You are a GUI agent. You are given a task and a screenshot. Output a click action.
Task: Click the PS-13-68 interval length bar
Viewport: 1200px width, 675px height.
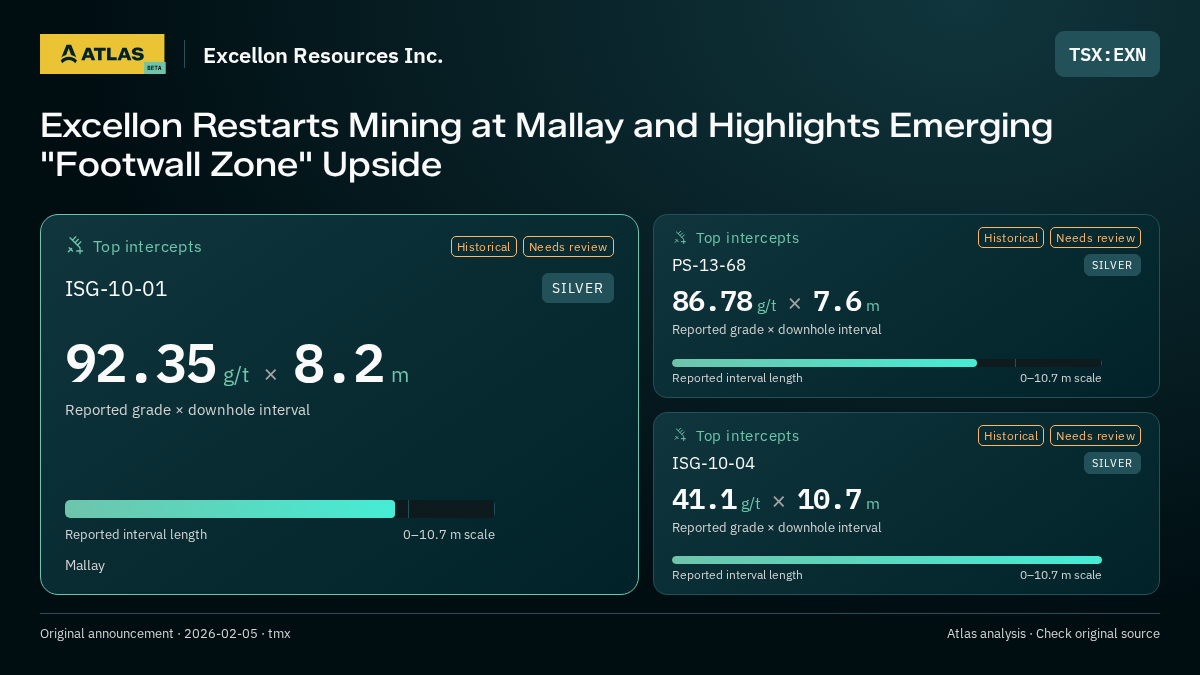887,363
